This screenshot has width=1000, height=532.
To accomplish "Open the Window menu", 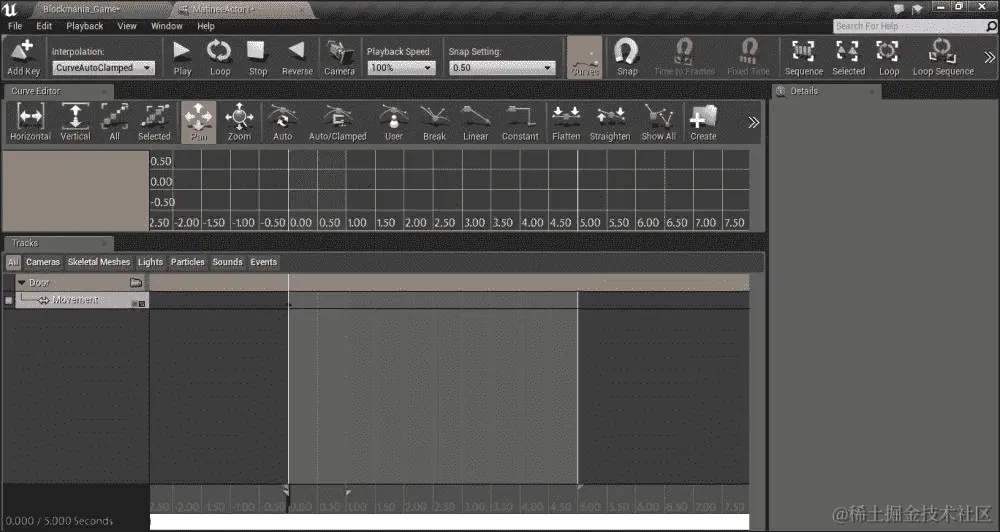I will [x=166, y=26].
